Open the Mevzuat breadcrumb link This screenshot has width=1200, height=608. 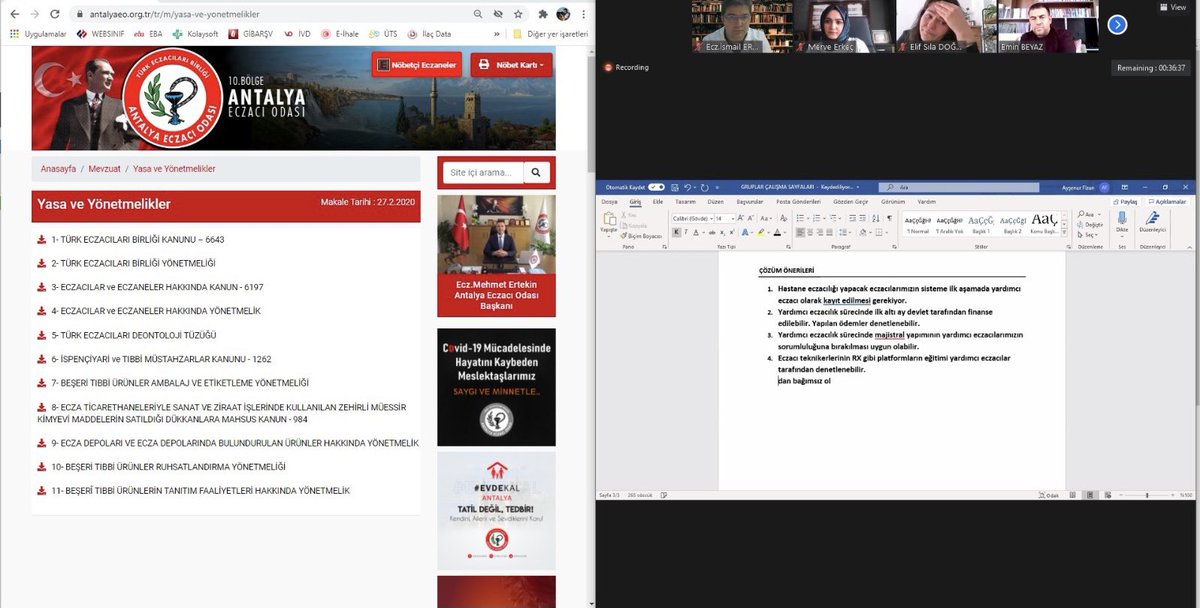(105, 169)
